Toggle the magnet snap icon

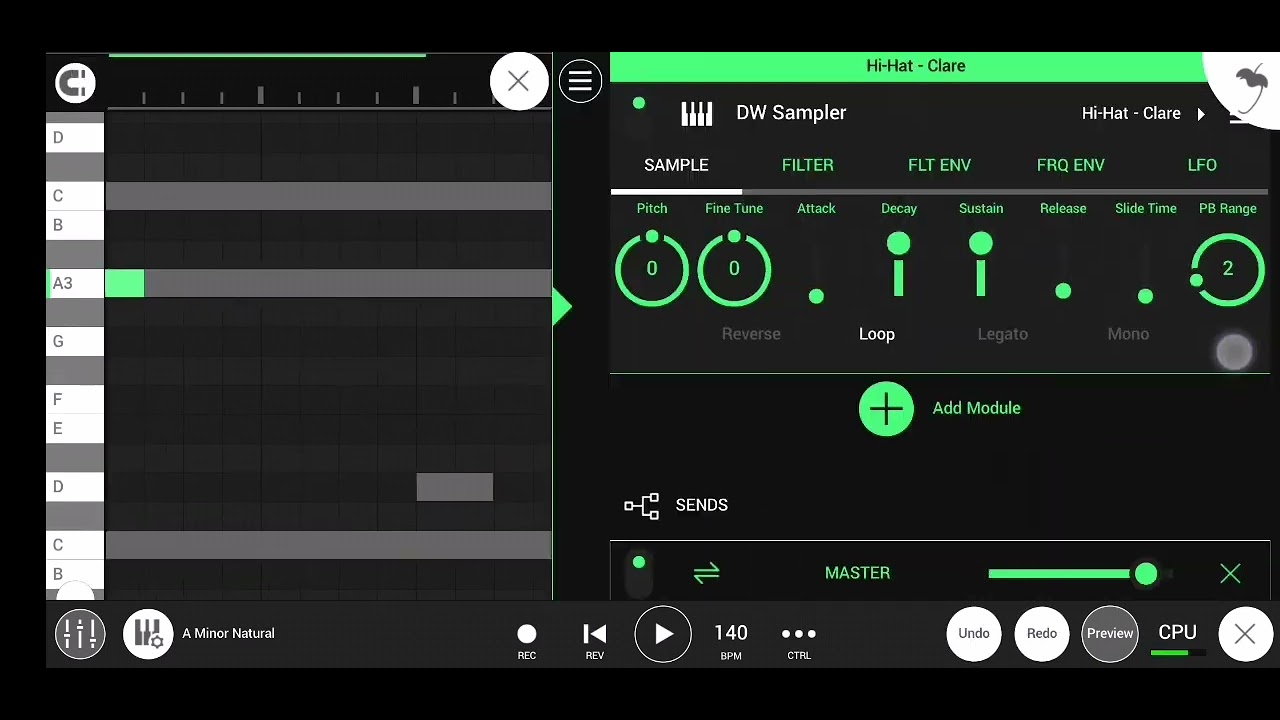[75, 82]
